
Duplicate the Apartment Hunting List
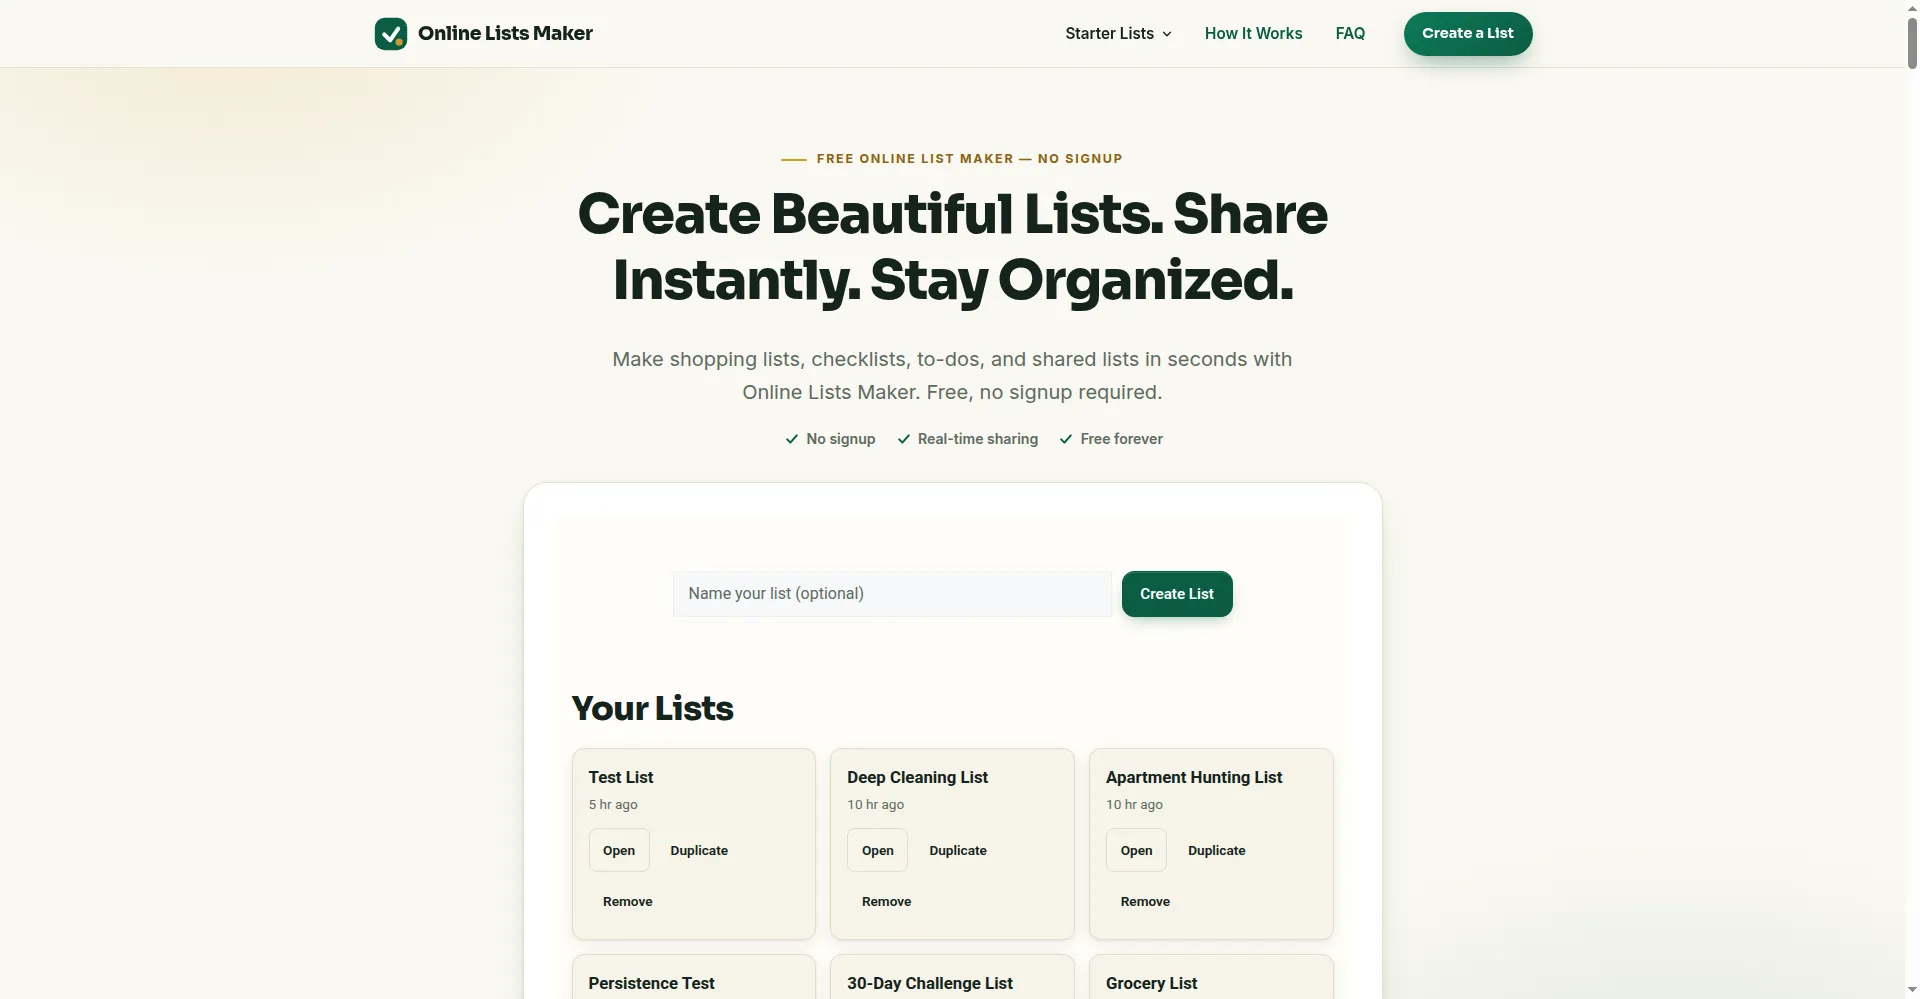coord(1217,850)
